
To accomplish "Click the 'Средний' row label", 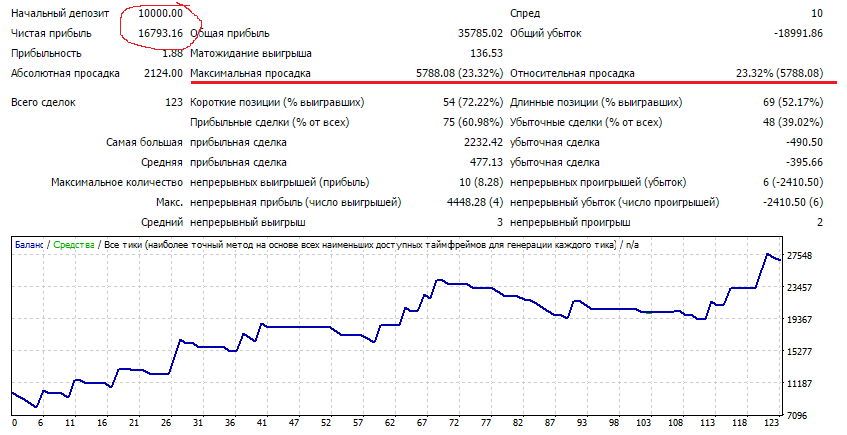I will [x=162, y=222].
